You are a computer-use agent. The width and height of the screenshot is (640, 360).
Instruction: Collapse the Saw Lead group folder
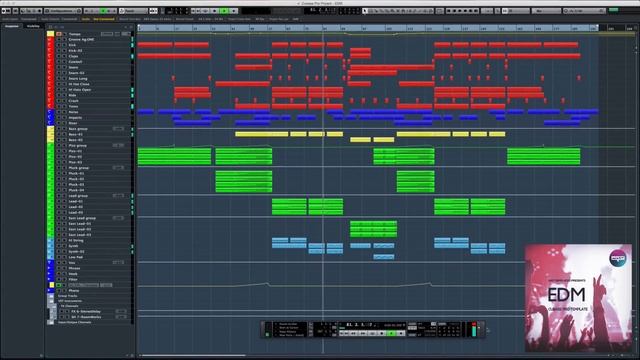(51, 218)
